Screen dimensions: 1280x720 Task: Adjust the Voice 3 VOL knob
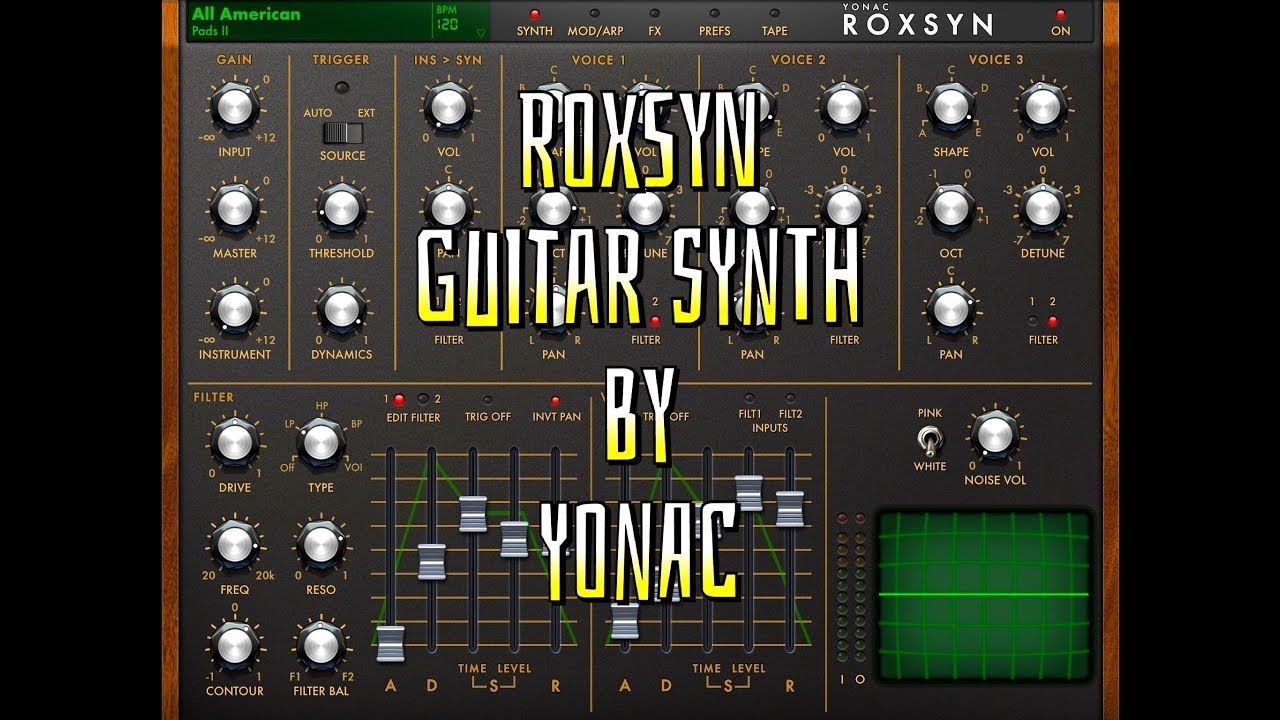tap(1043, 106)
